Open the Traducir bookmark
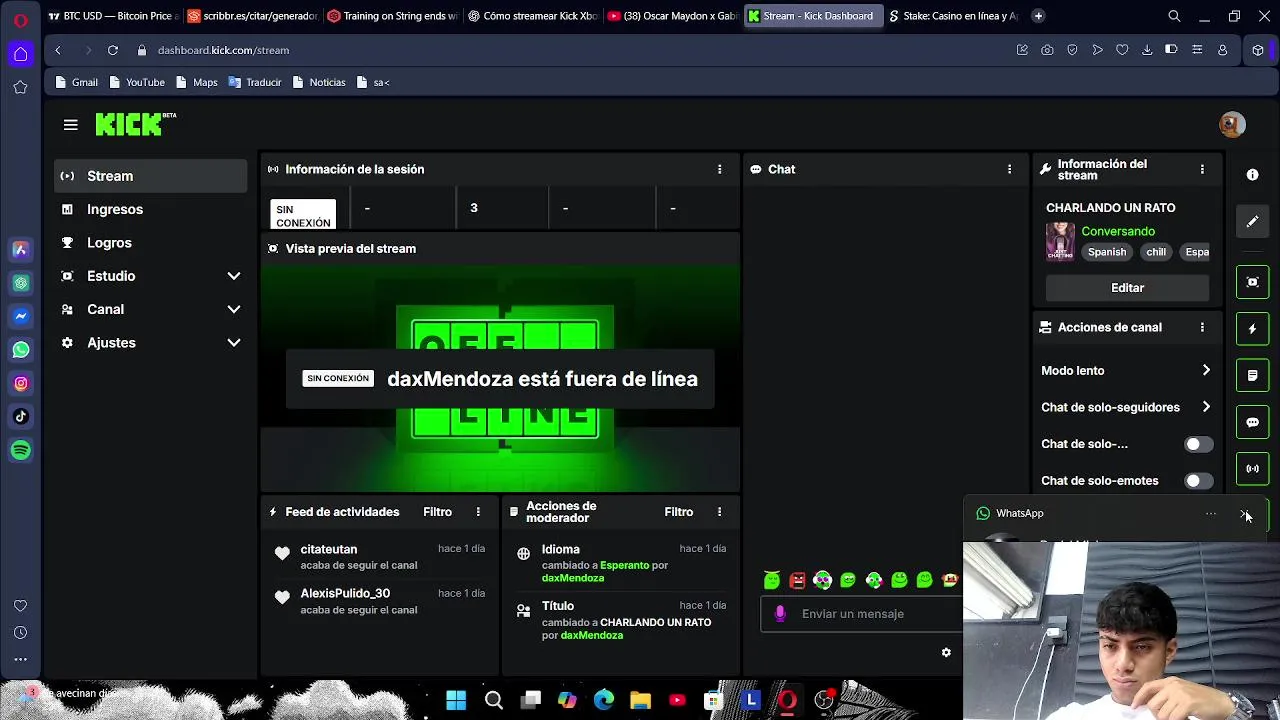Image resolution: width=1280 pixels, height=720 pixels. click(255, 82)
